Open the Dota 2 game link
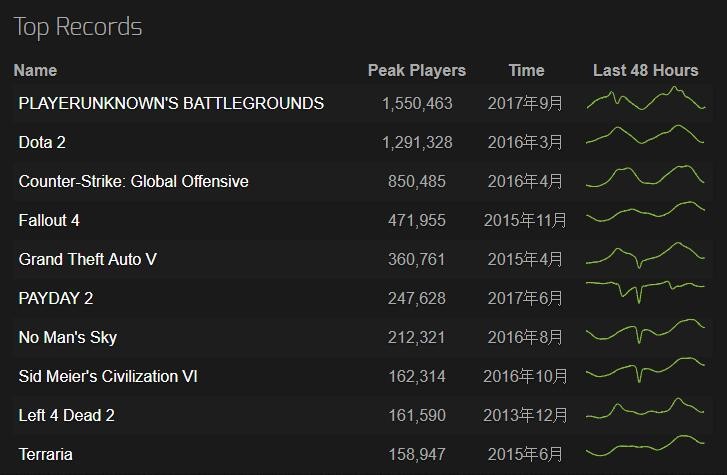The height and width of the screenshot is (475, 727). [x=42, y=142]
